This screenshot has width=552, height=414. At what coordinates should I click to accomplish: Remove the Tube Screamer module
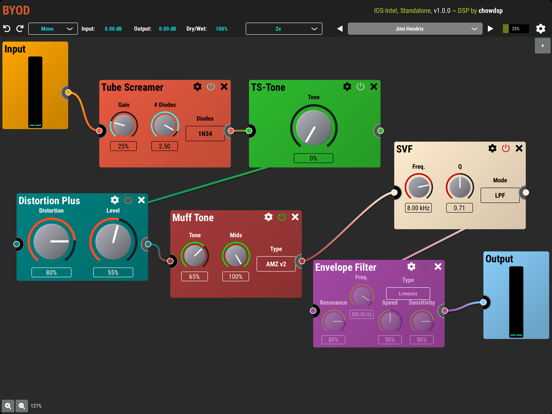click(x=224, y=87)
